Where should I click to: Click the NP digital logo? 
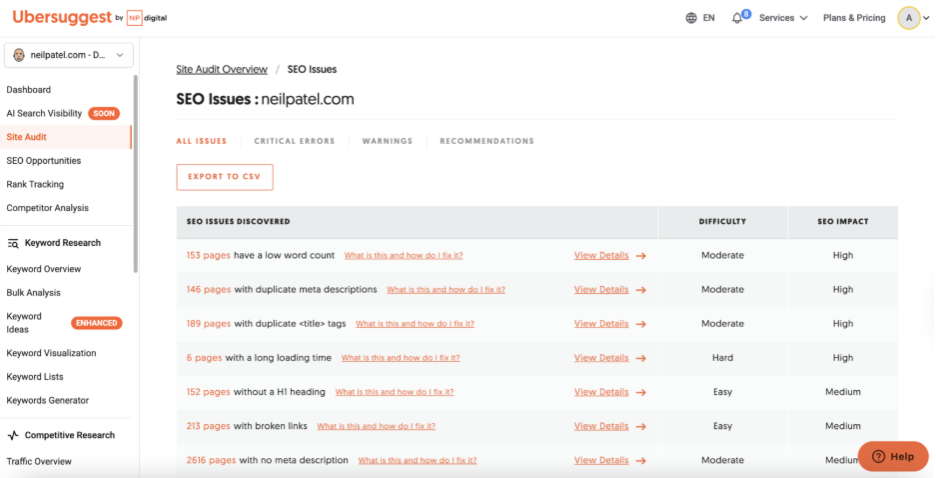(x=147, y=18)
